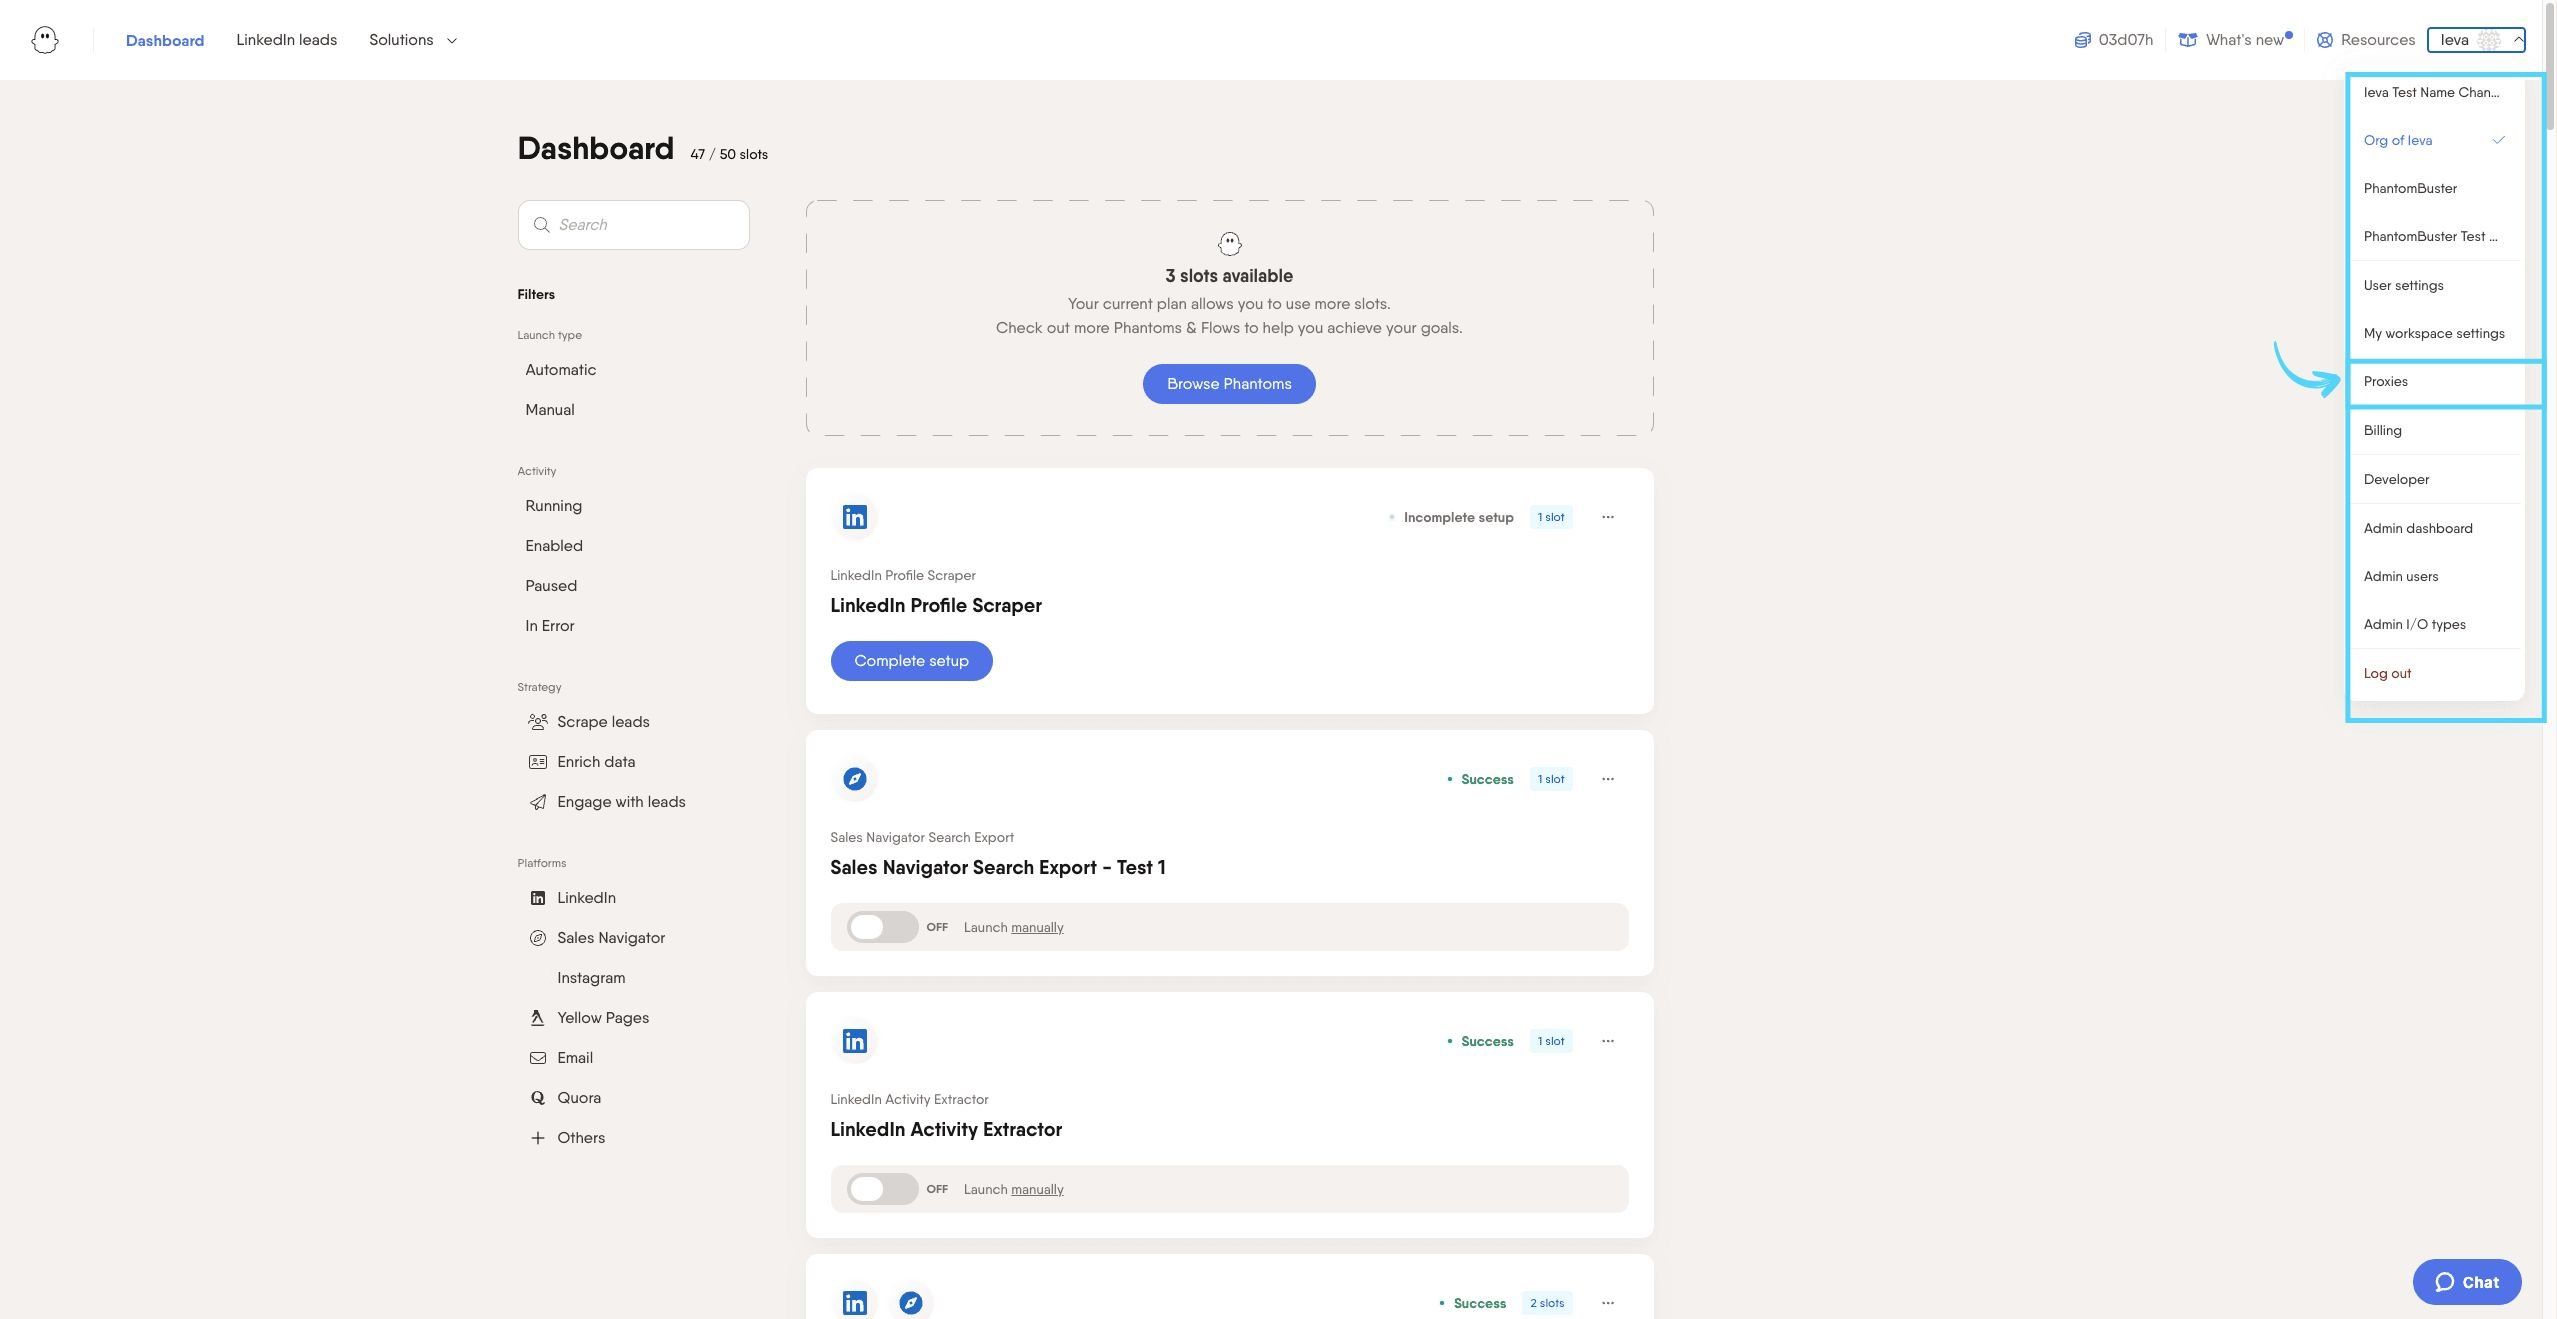Open three-dot menu on LinkedIn Activity Extractor card
The height and width of the screenshot is (1319, 2557).
[1608, 1041]
